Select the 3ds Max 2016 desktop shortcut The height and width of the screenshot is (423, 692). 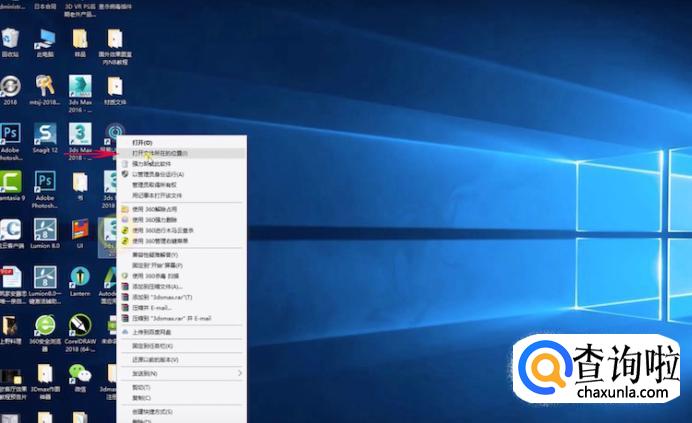80,93
